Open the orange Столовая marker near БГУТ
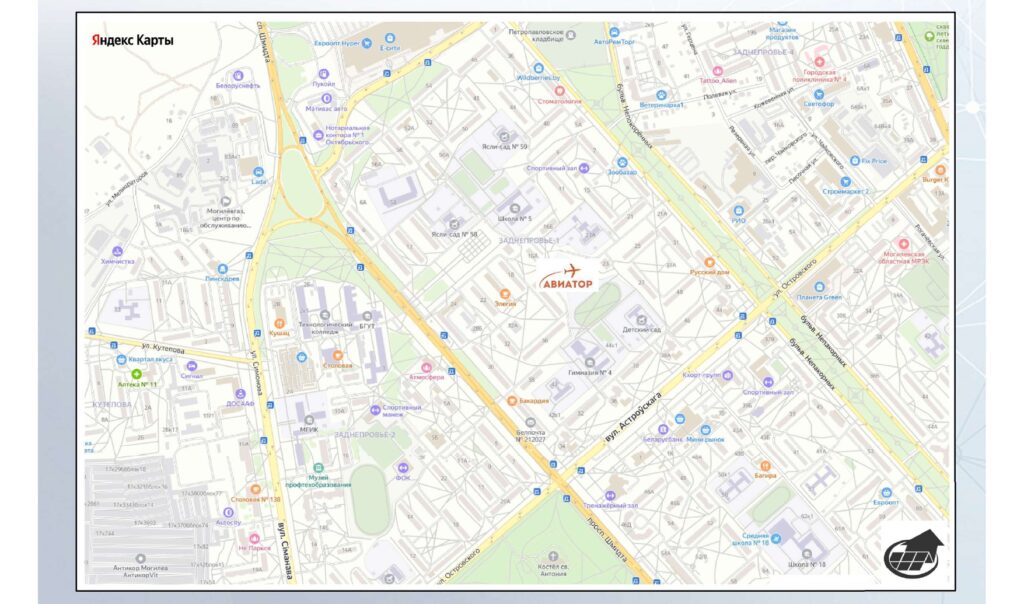This screenshot has width=1024, height=604. click(338, 356)
